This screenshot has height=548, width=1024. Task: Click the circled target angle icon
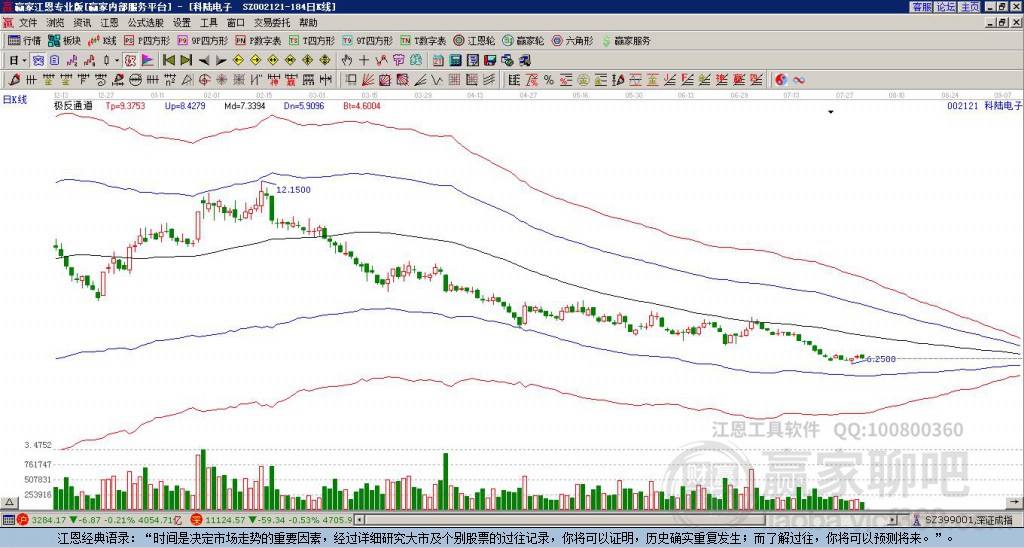pyautogui.click(x=204, y=80)
